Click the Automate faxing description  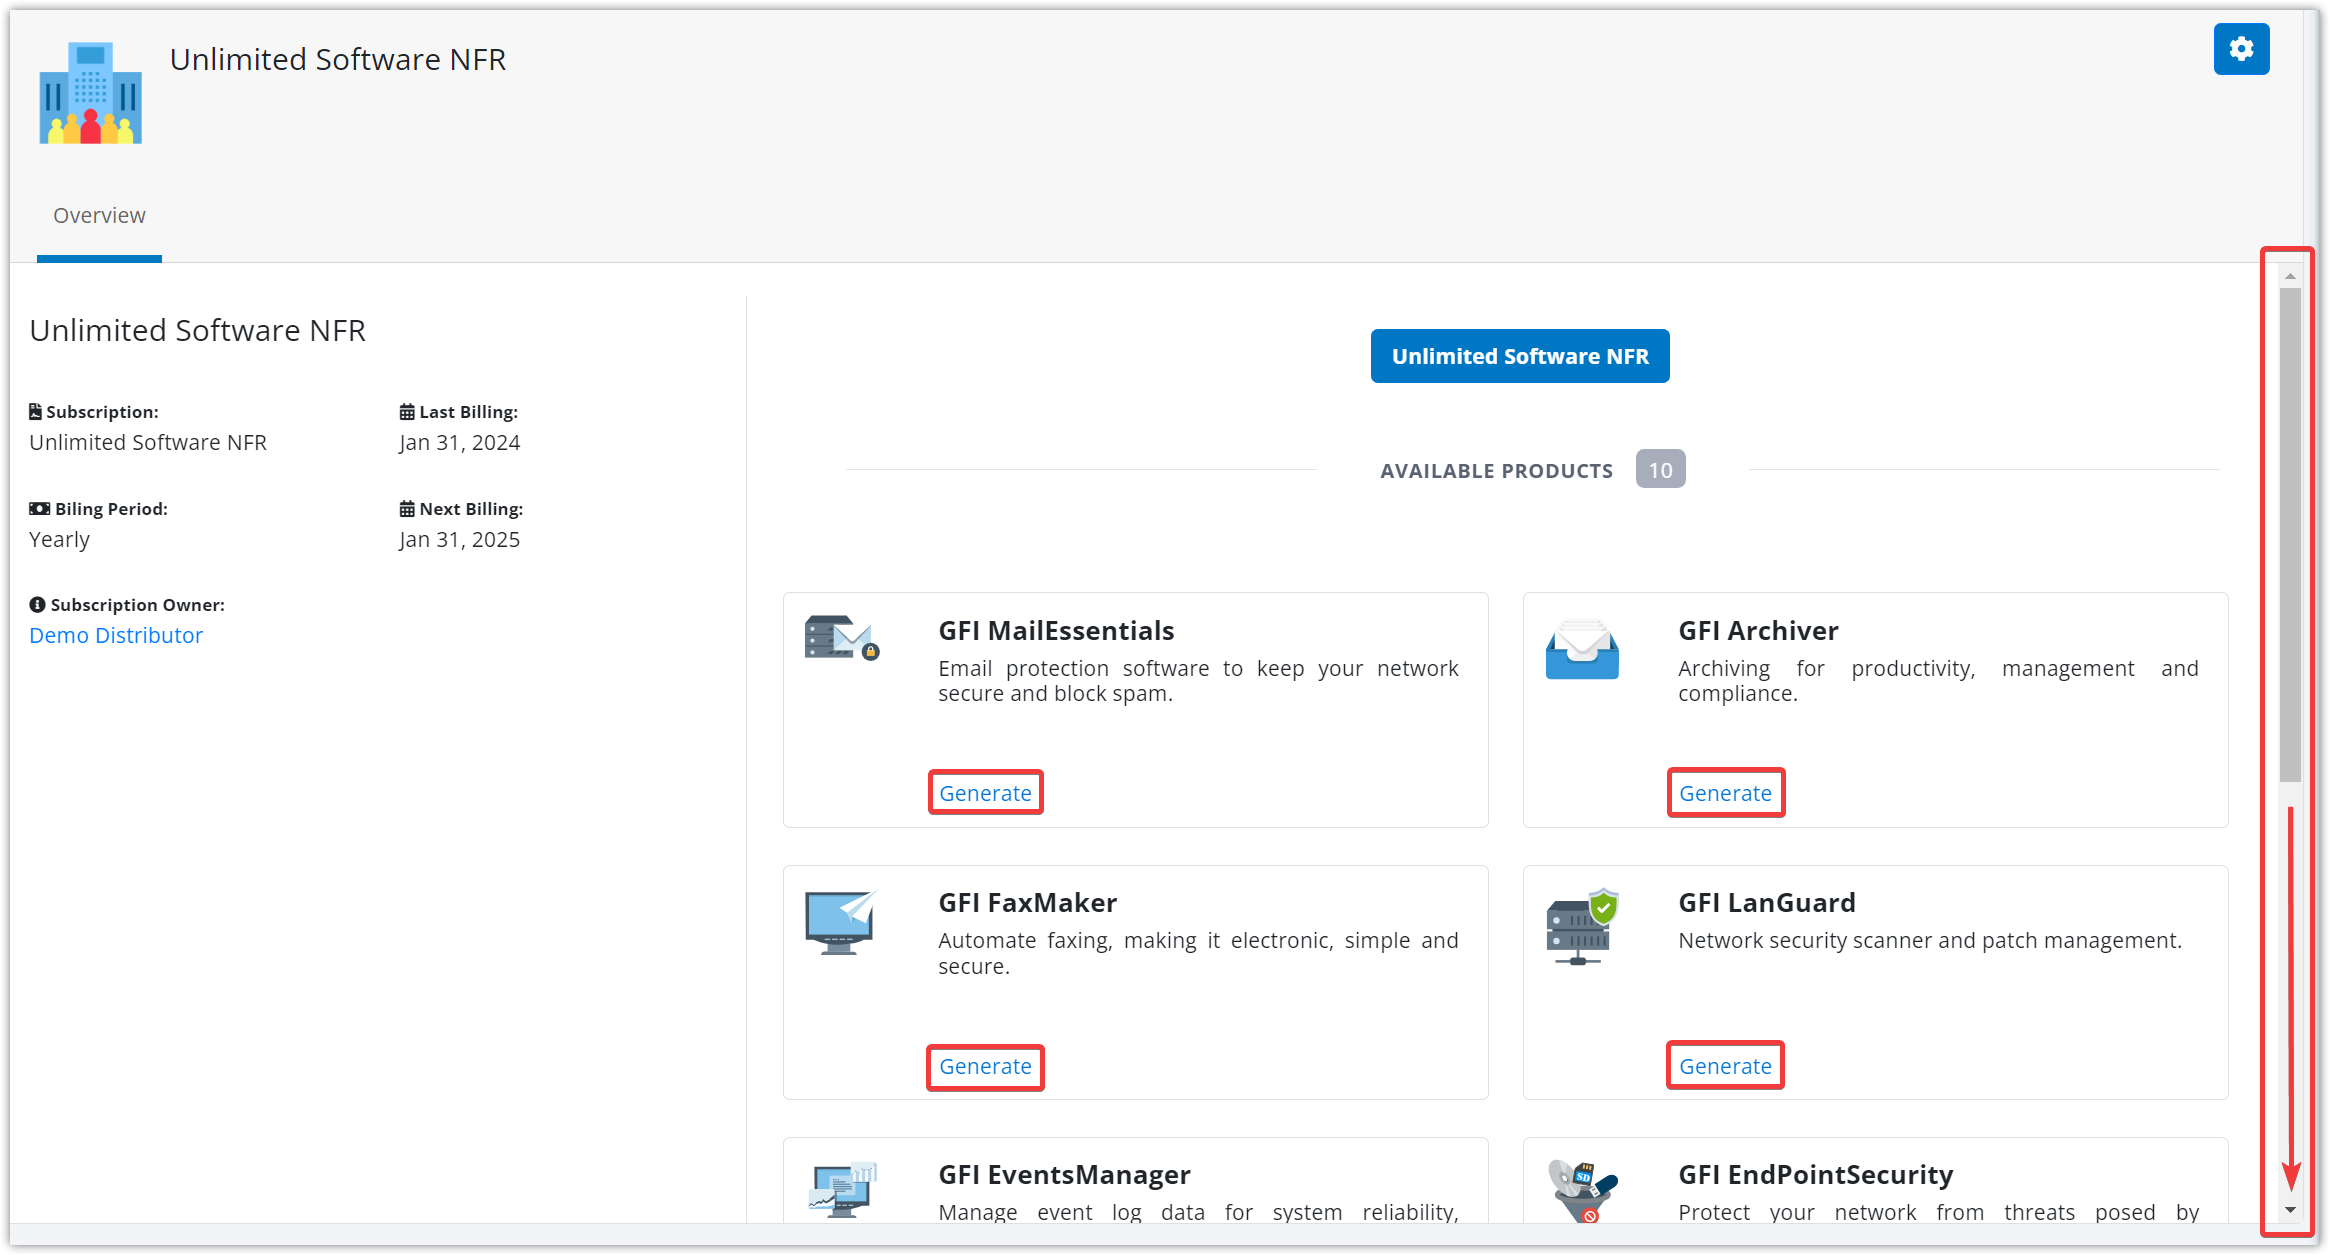tap(1198, 953)
